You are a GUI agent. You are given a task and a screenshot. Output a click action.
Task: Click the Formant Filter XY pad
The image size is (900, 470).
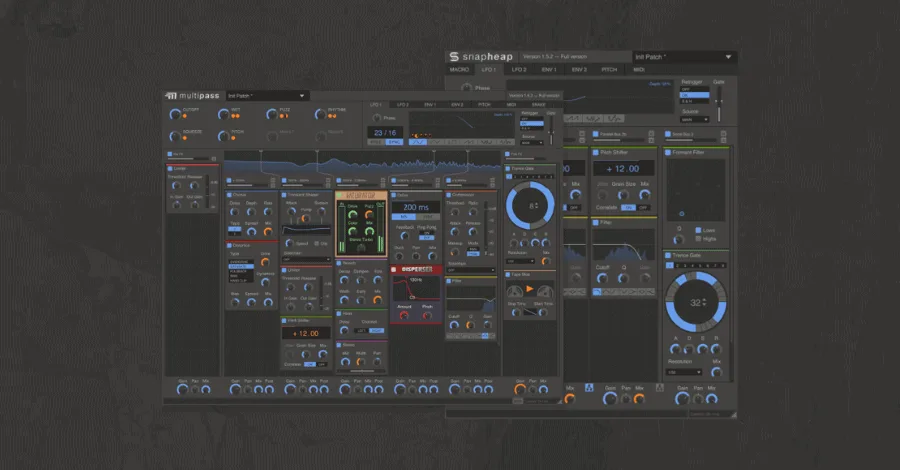coord(695,189)
